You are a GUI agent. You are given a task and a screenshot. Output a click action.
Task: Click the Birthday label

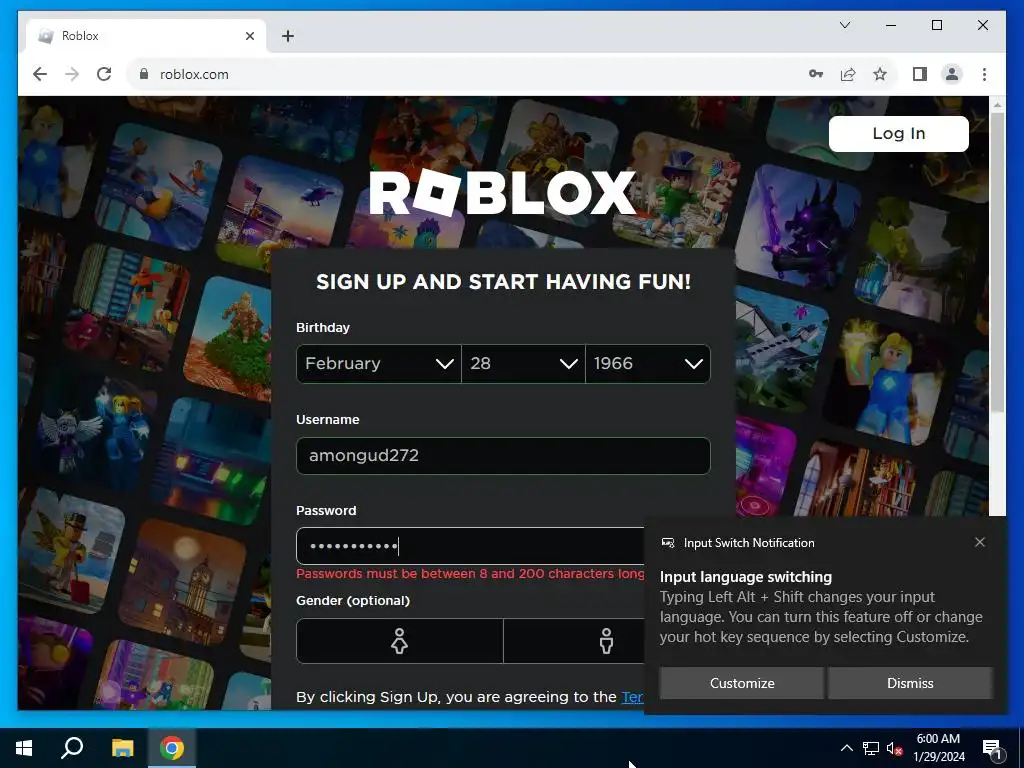(323, 327)
